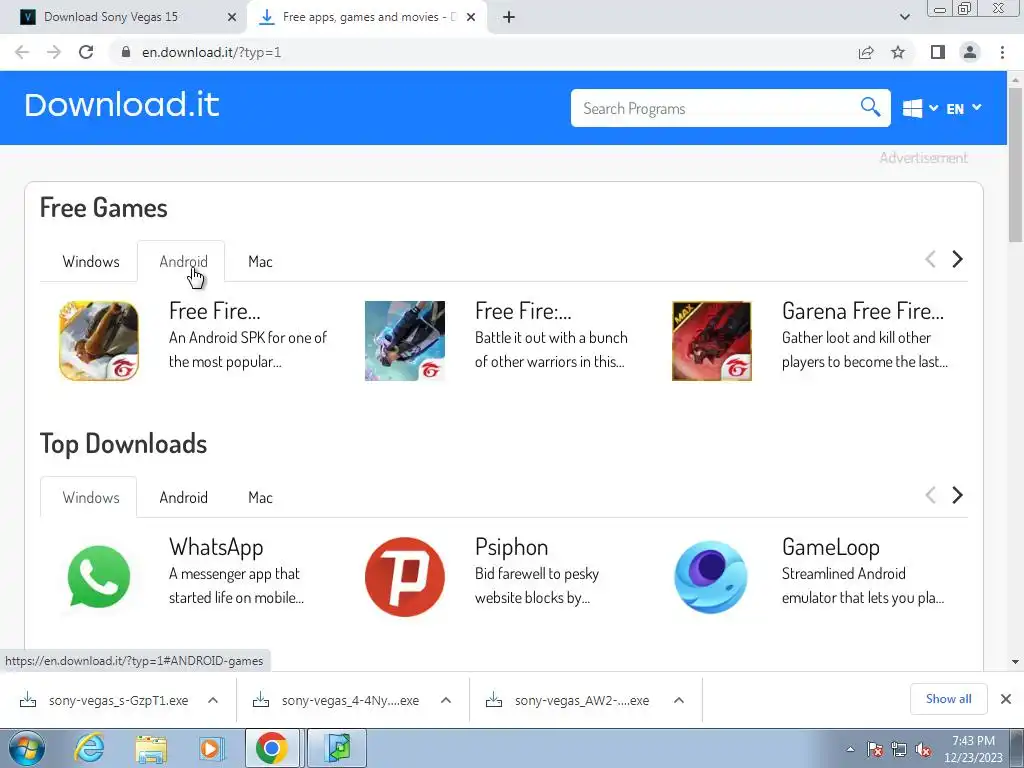Bookmark this page with the star icon
This screenshot has width=1024, height=768.
click(898, 52)
